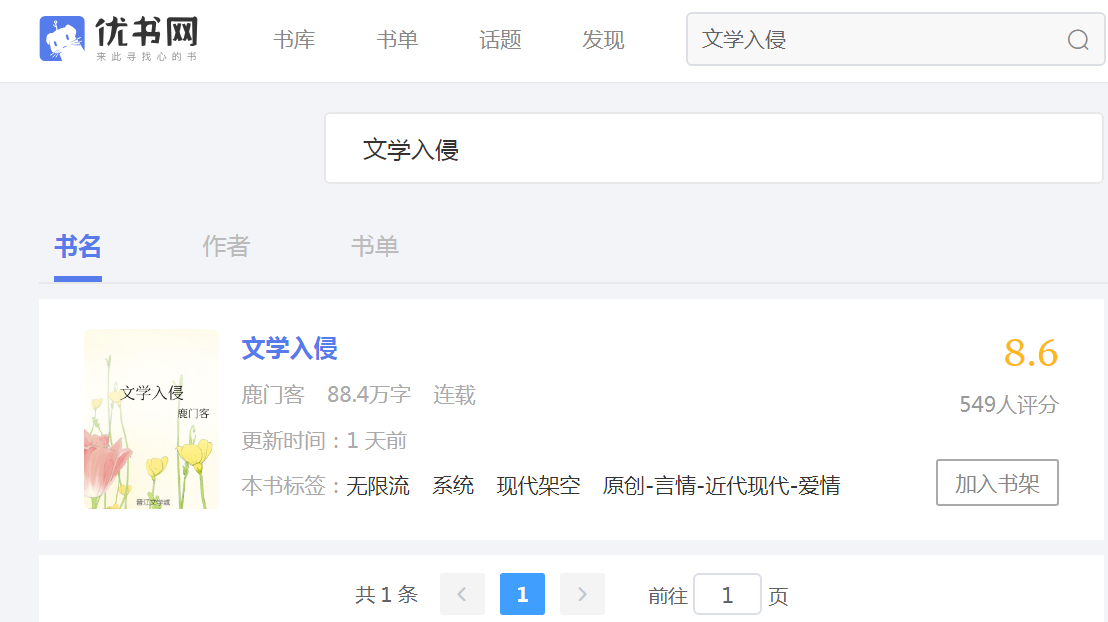Viewport: 1108px width, 622px height.
Task: Switch to the 作者 tab
Action: tap(226, 246)
